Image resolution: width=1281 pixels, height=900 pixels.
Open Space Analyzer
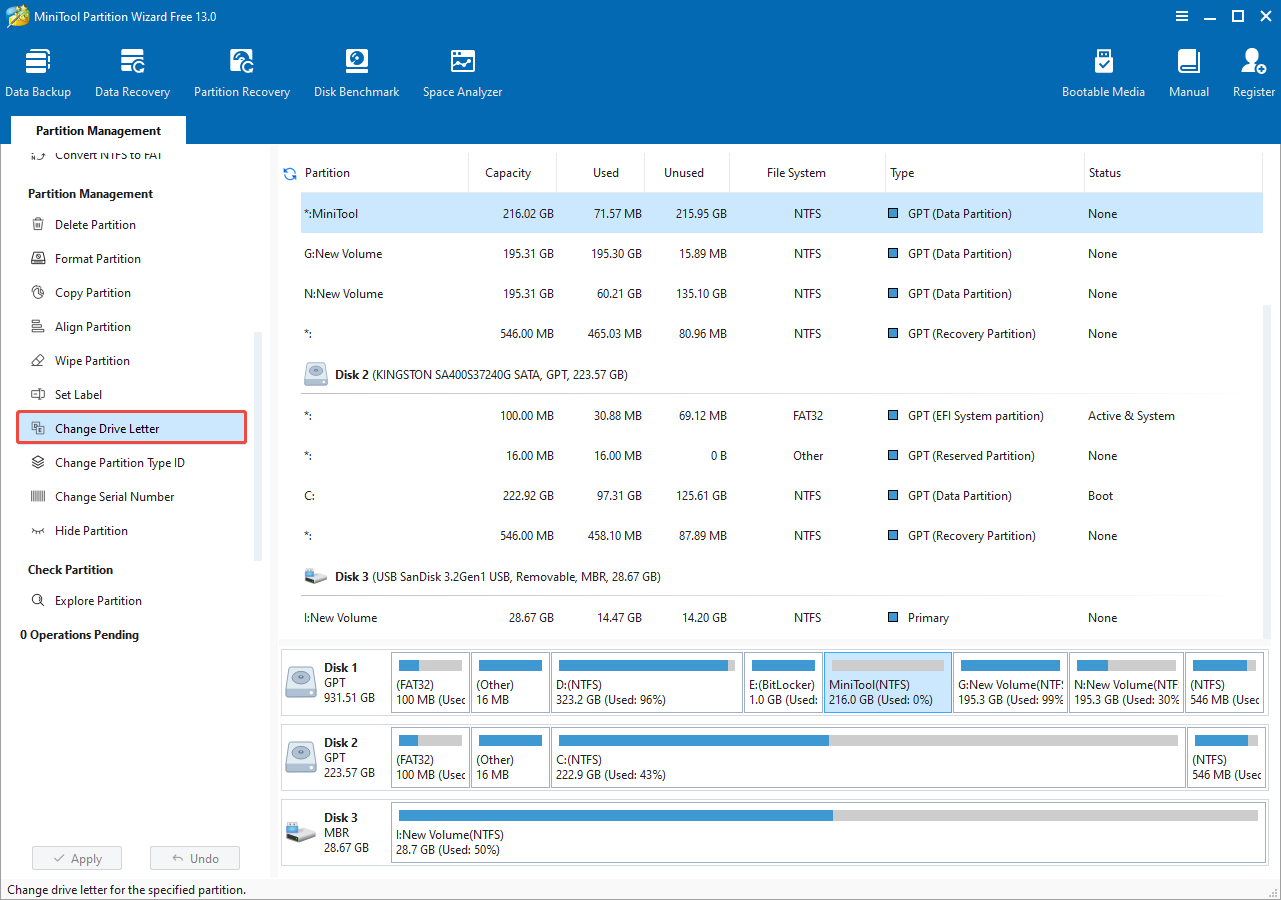[462, 73]
